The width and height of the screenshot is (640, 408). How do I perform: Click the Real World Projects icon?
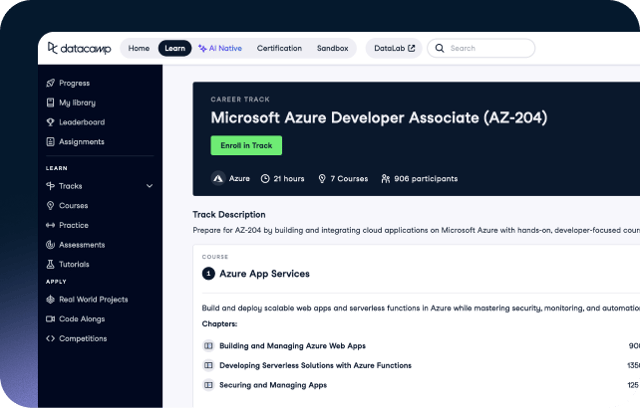50,299
